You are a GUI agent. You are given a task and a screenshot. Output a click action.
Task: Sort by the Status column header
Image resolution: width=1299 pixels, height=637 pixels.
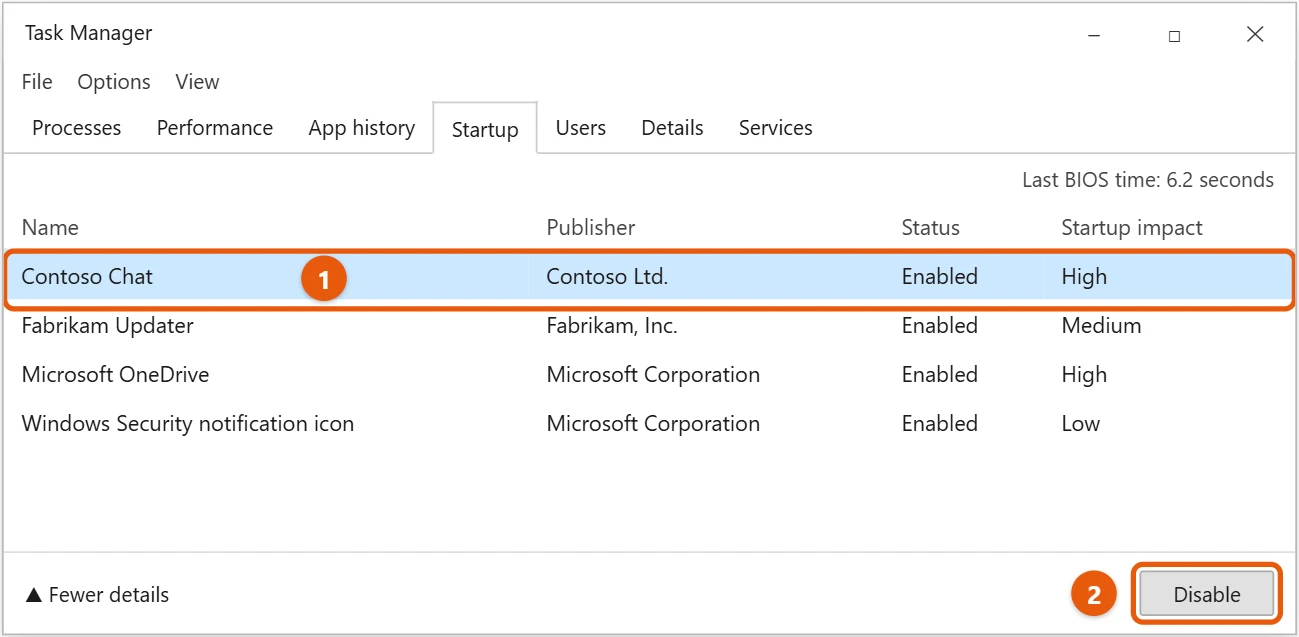click(x=930, y=228)
